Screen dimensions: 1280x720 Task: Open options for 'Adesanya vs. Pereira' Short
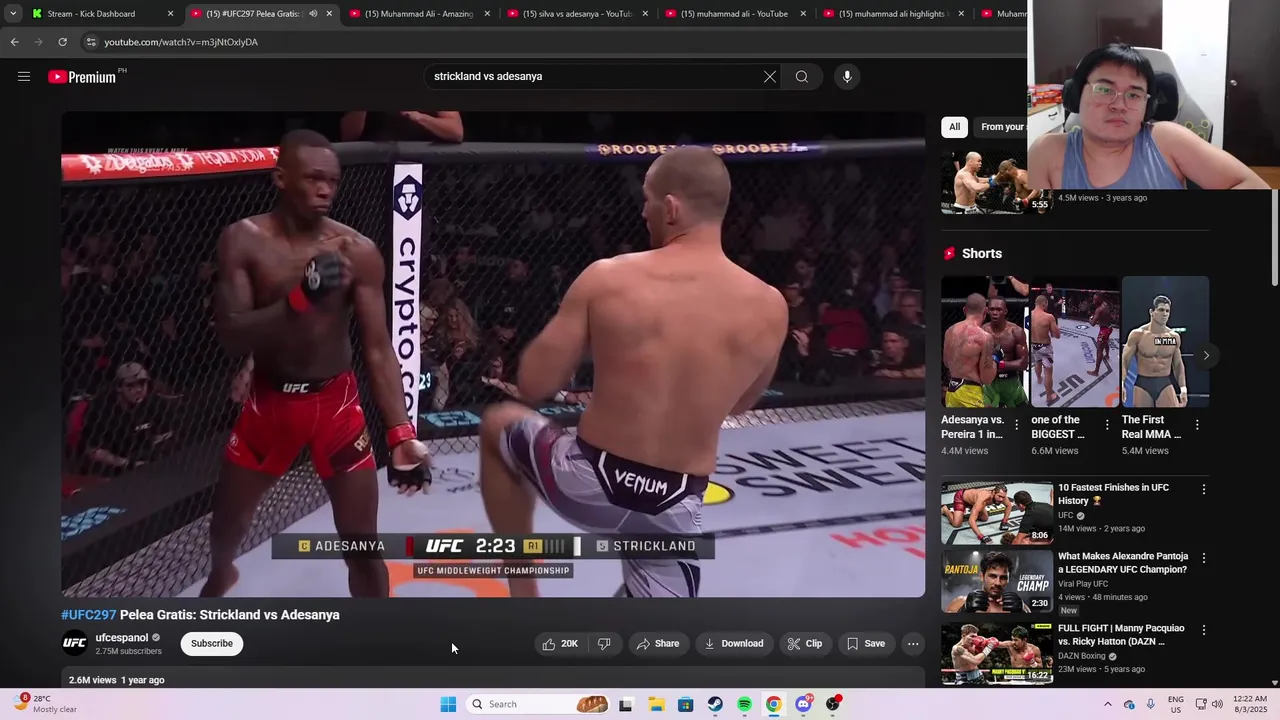point(1017,425)
